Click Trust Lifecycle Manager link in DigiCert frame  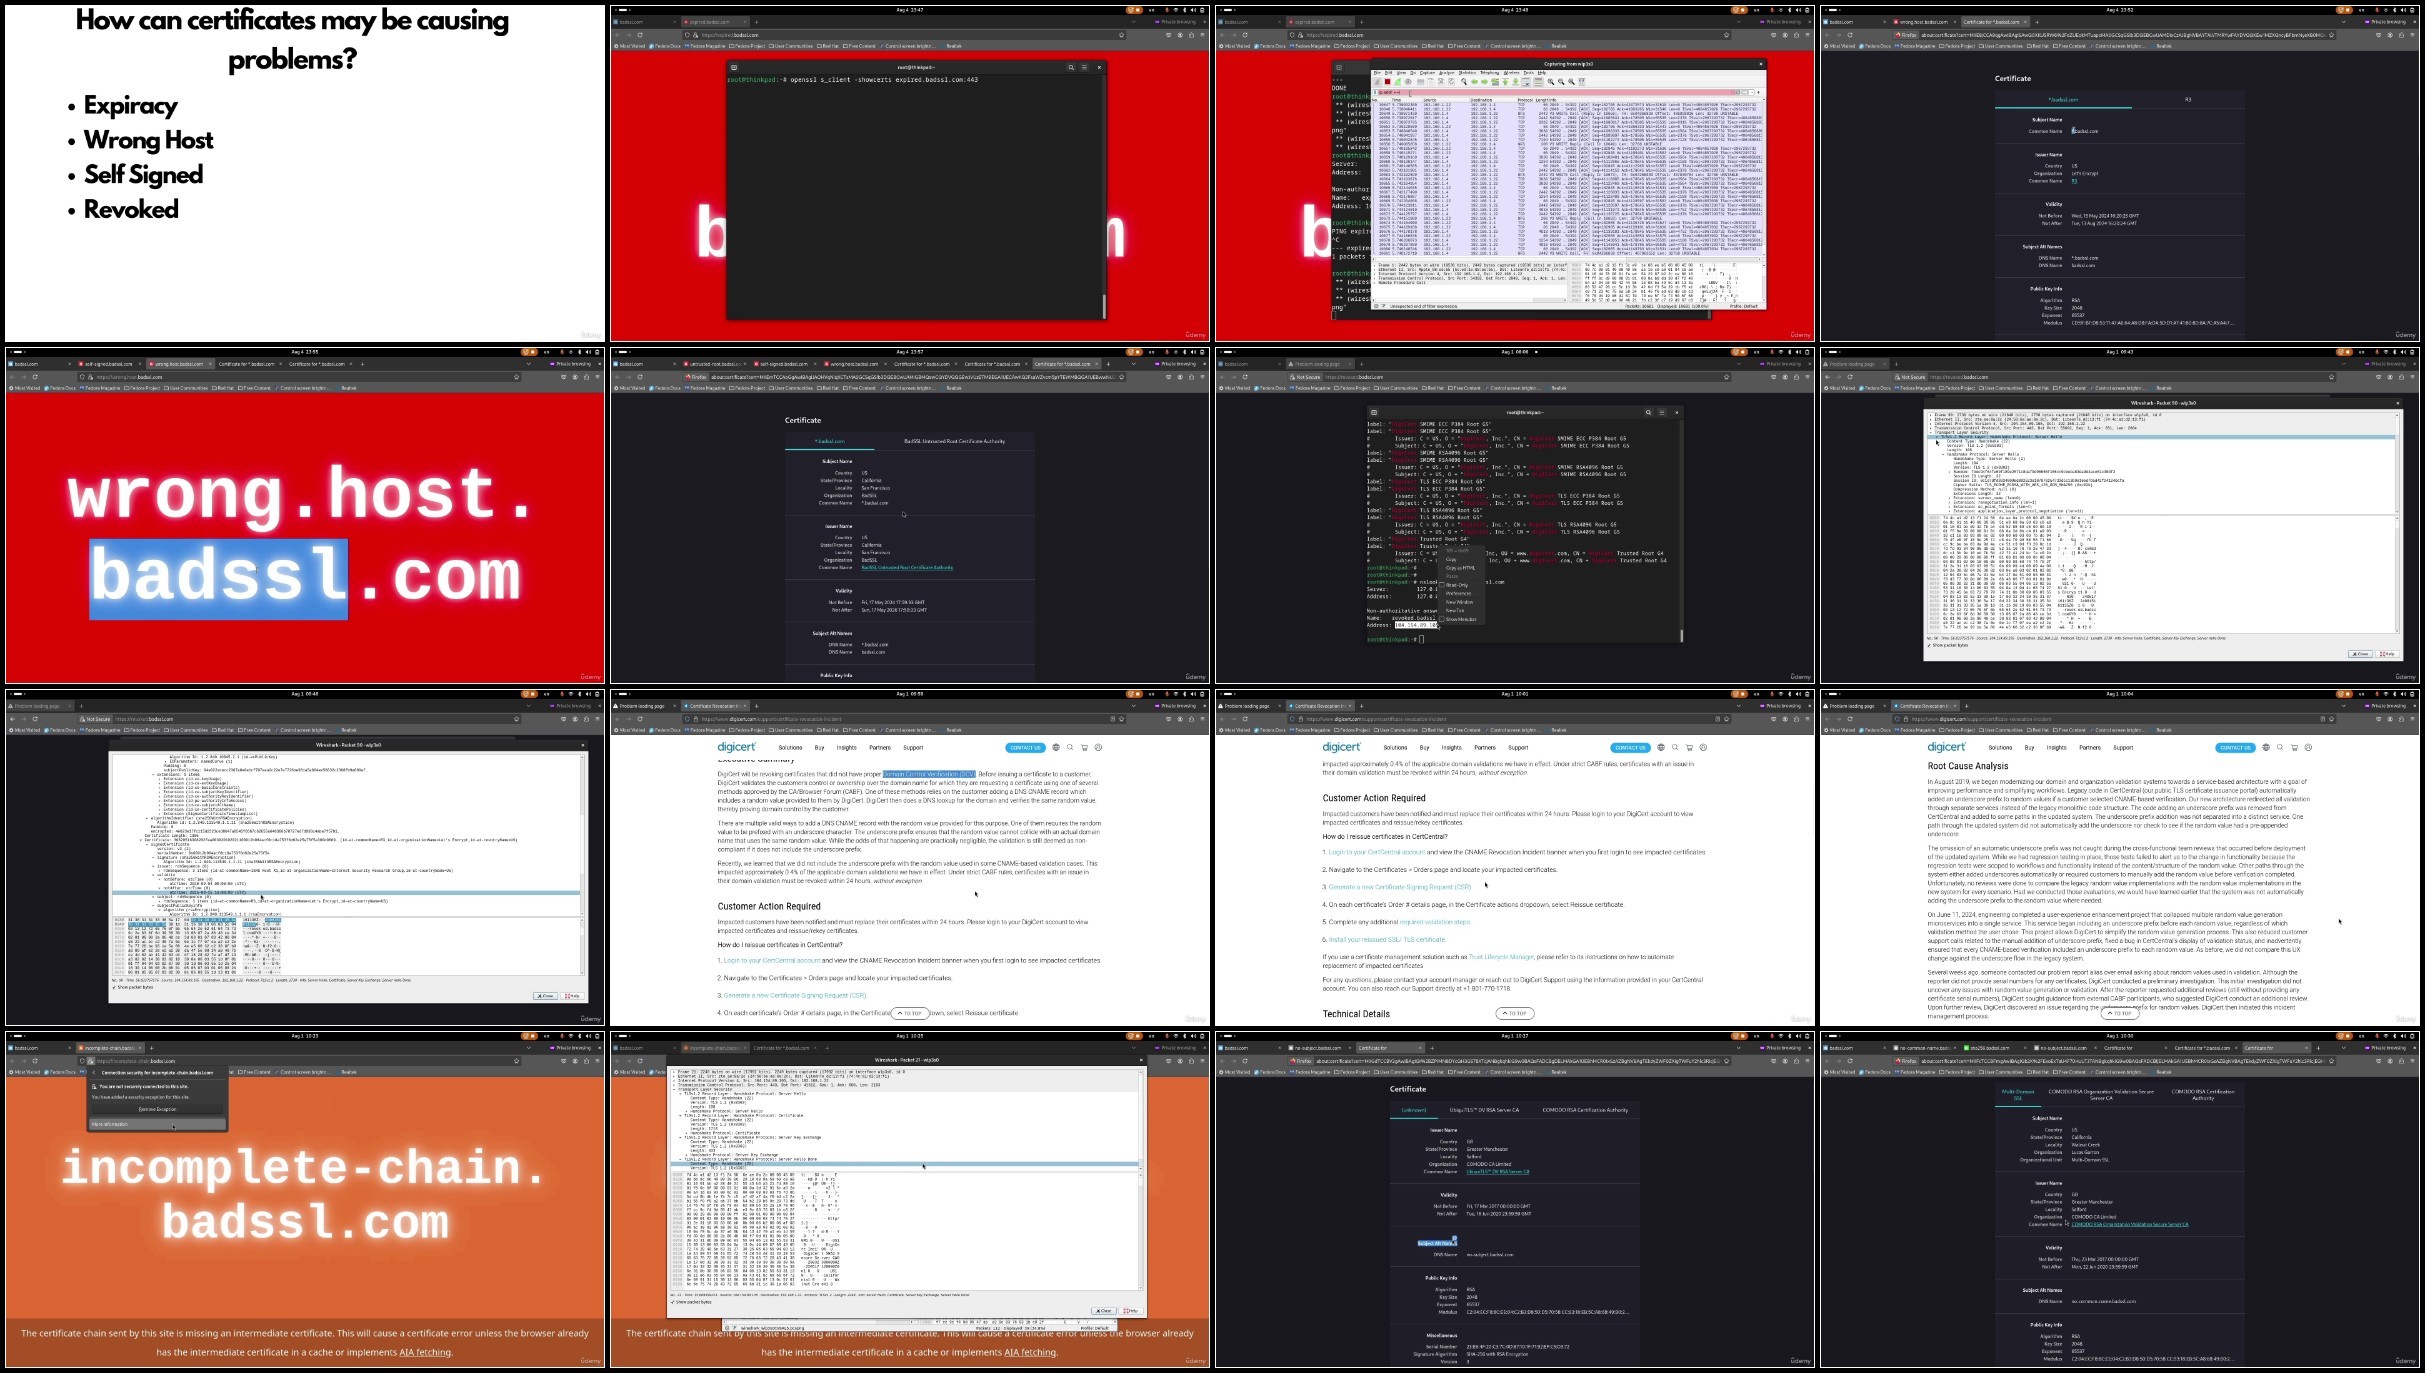(1501, 957)
